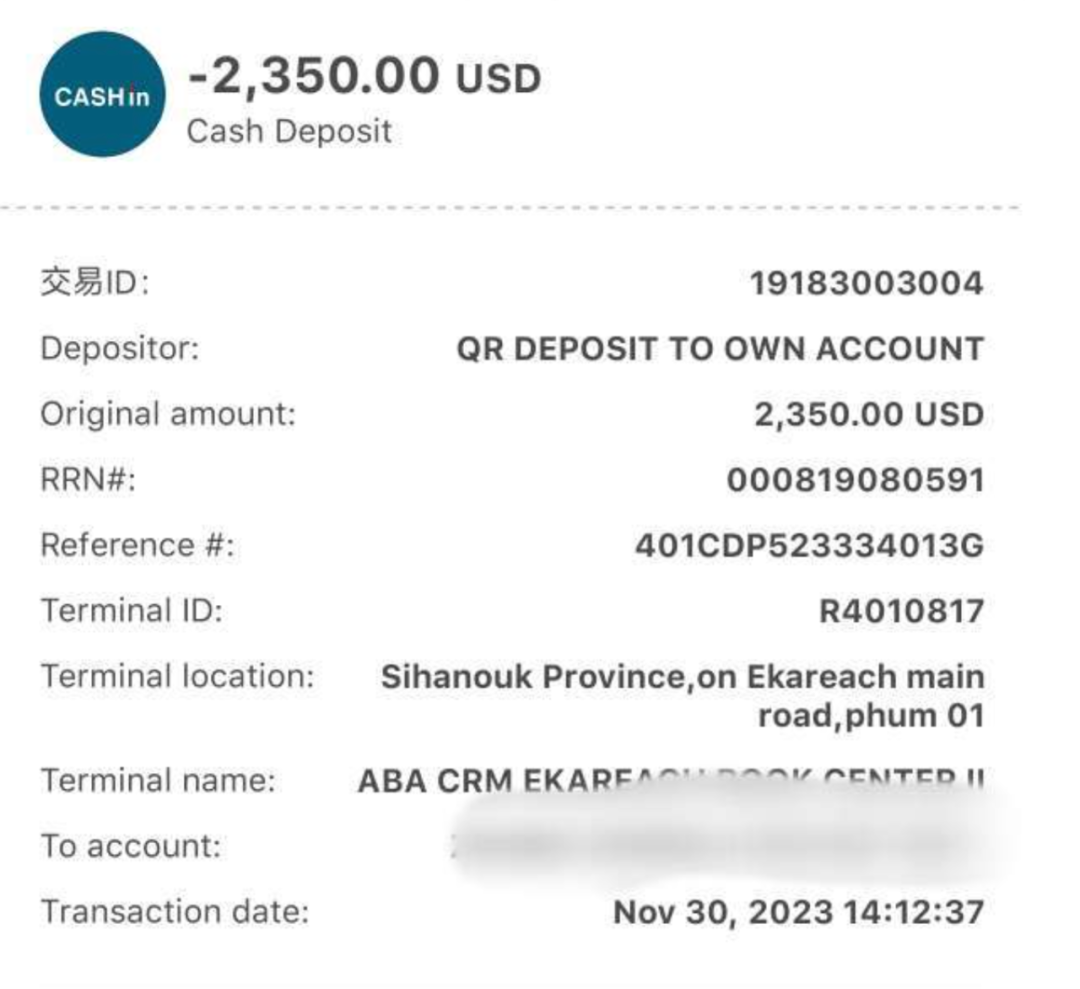Select QR DEPOSIT TO OWN ACCOUNT text
This screenshot has height=989, width=1080.
pos(720,348)
